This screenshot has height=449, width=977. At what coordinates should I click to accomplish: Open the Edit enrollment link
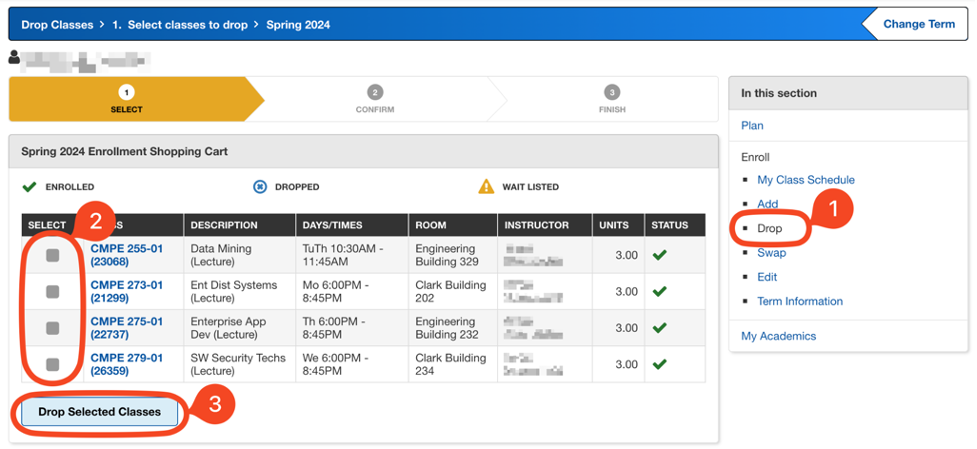(767, 277)
